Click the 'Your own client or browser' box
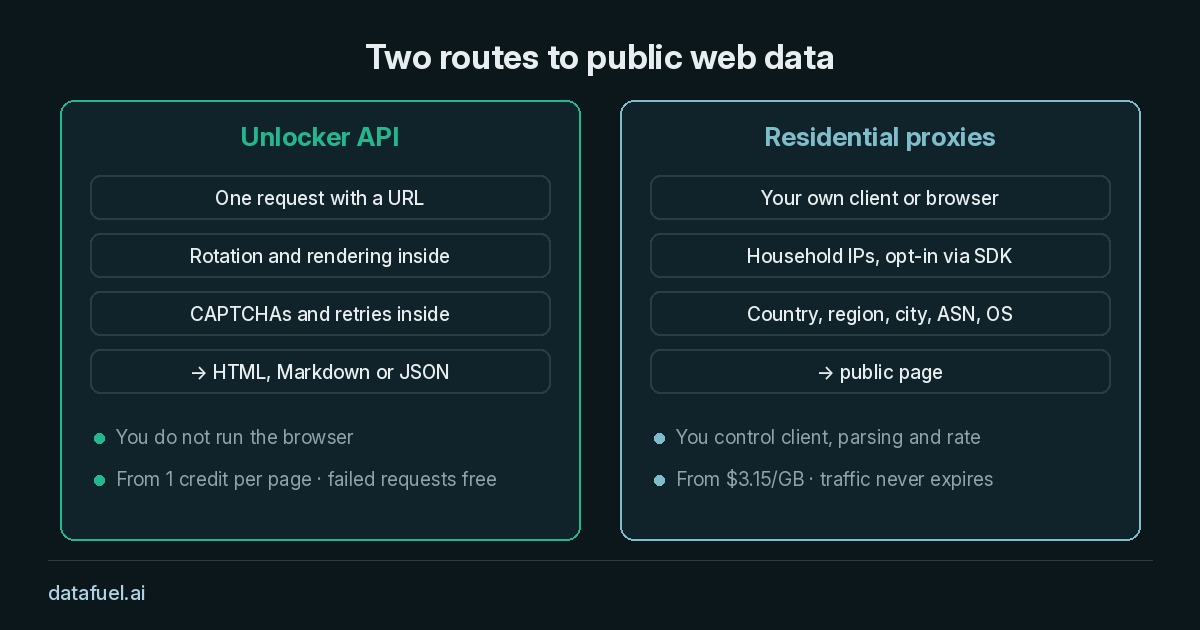 click(x=880, y=198)
